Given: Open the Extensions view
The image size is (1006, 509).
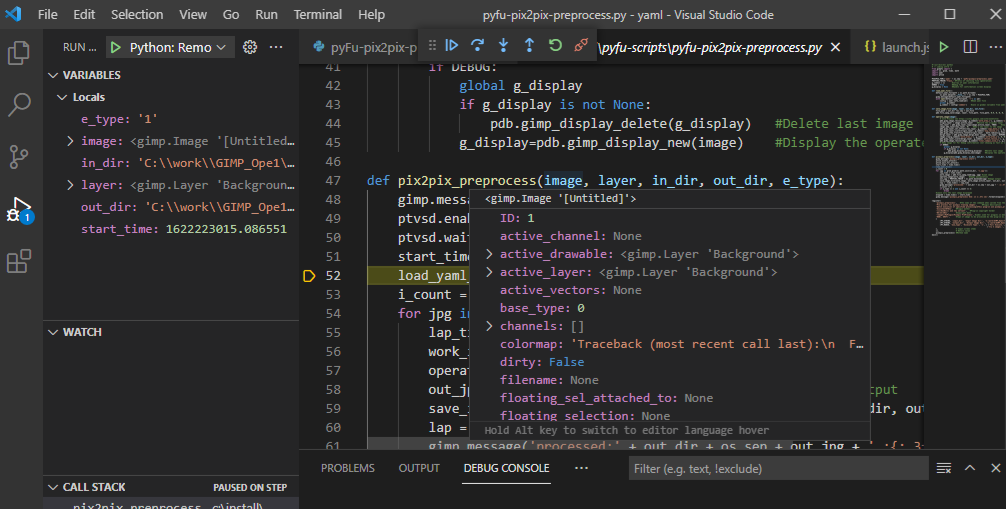Looking at the screenshot, I should pyautogui.click(x=19, y=261).
